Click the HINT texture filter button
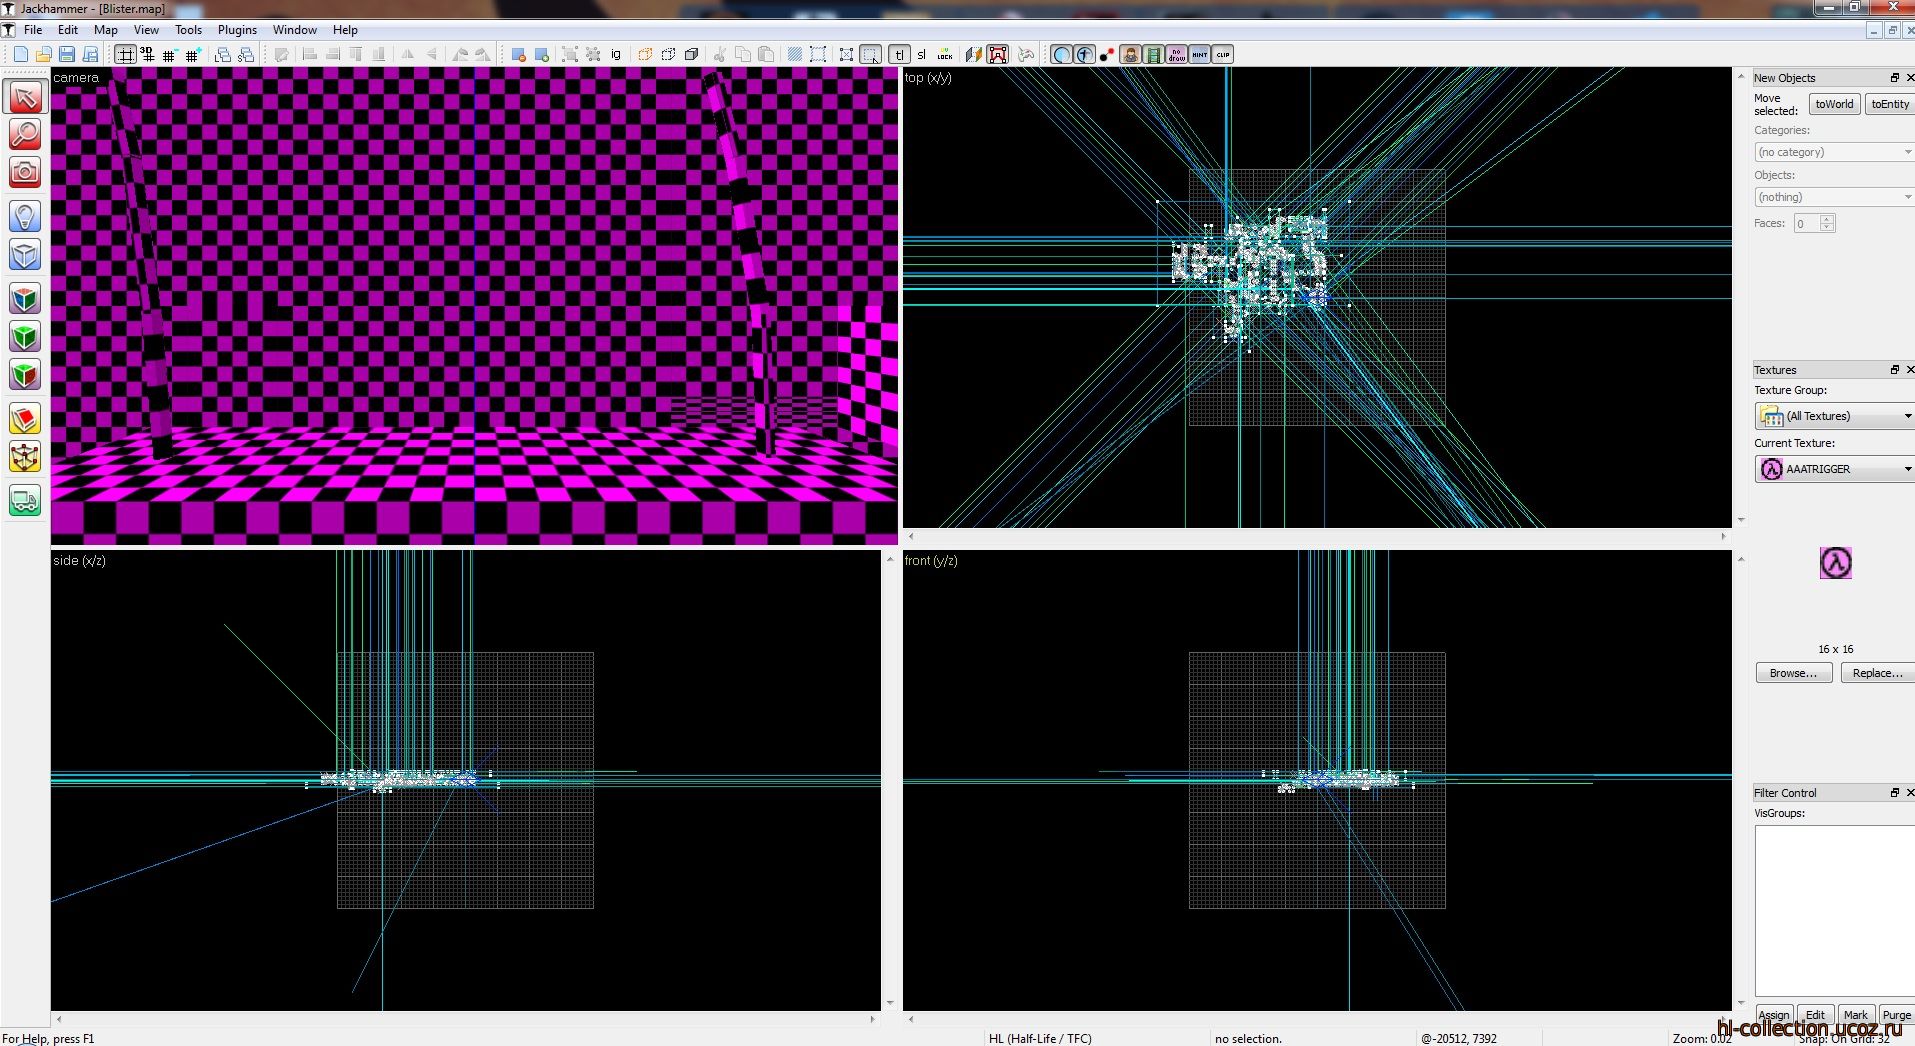The width and height of the screenshot is (1915, 1046). tap(1198, 54)
